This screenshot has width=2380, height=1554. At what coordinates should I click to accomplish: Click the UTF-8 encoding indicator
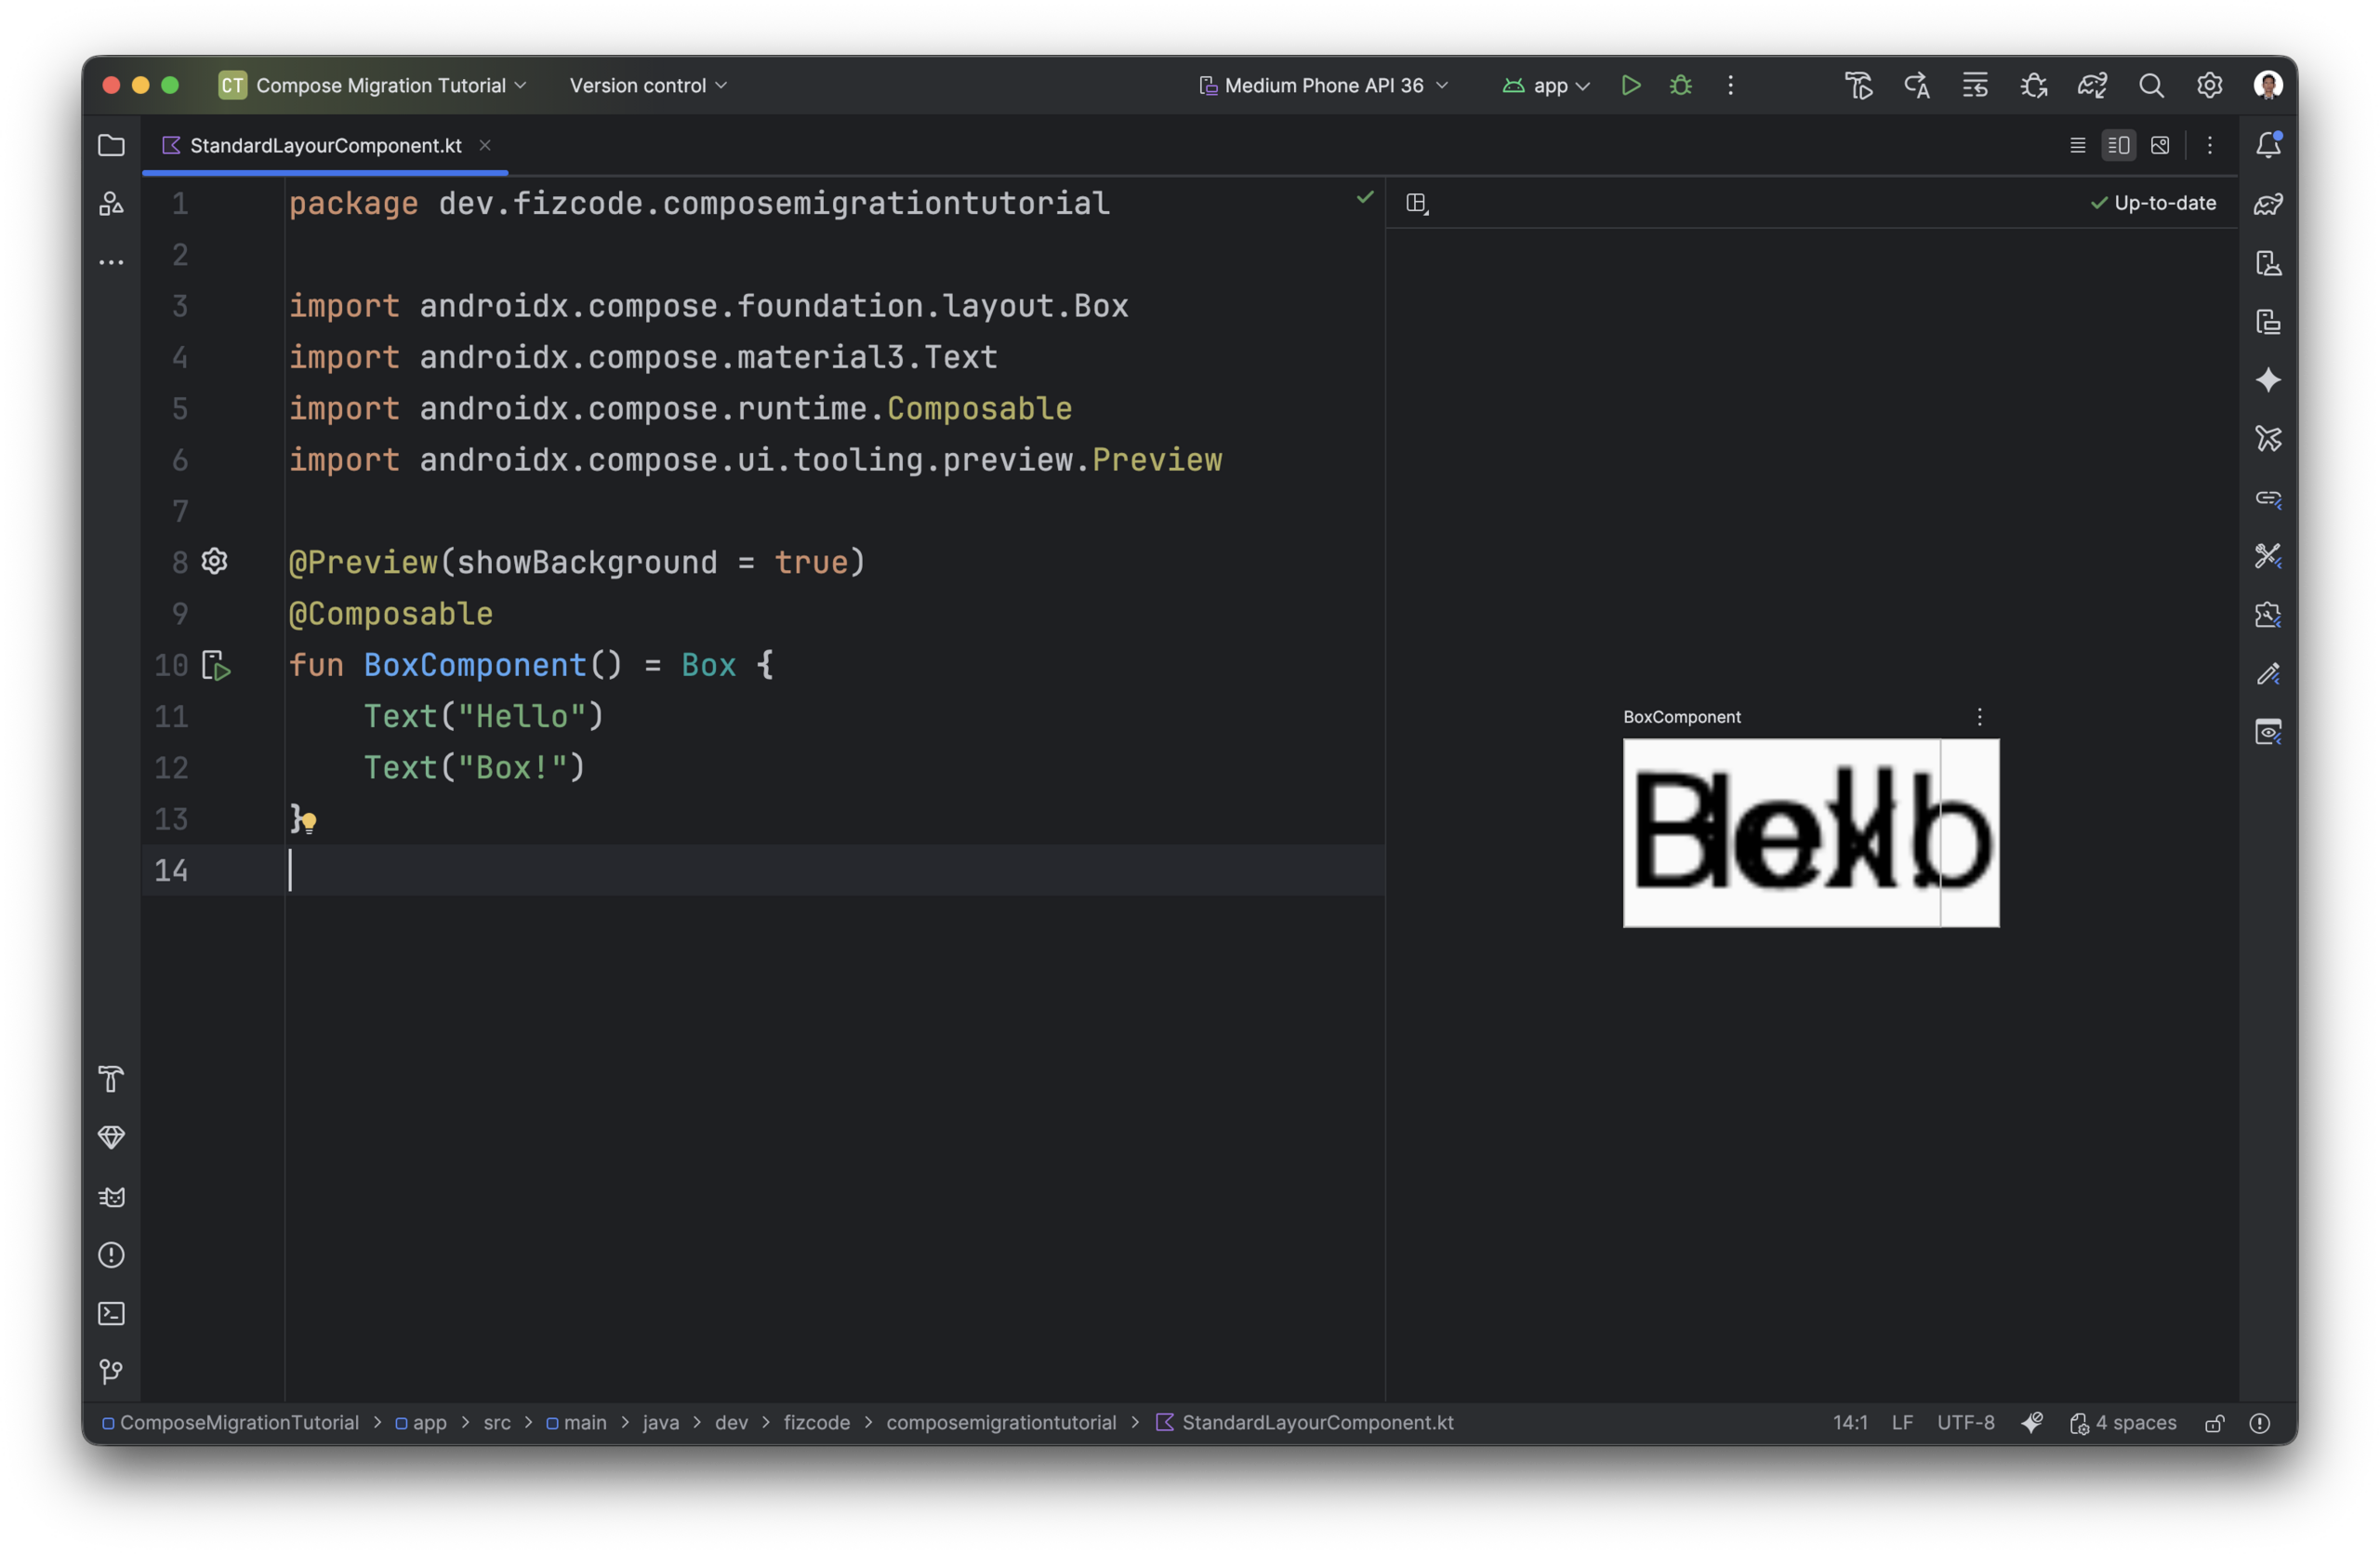pos(1965,1422)
